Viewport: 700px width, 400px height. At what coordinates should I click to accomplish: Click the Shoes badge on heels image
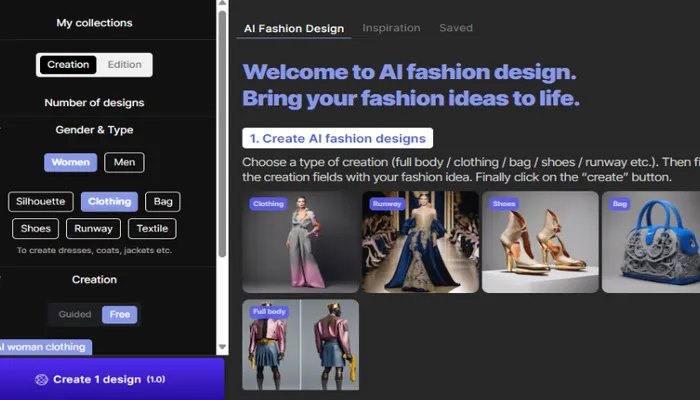505,204
